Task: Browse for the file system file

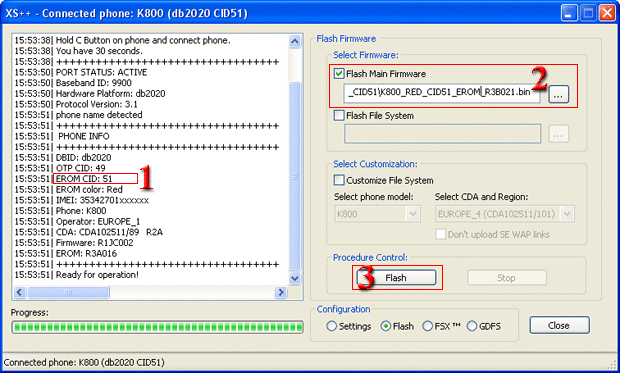Action: pyautogui.click(x=558, y=134)
